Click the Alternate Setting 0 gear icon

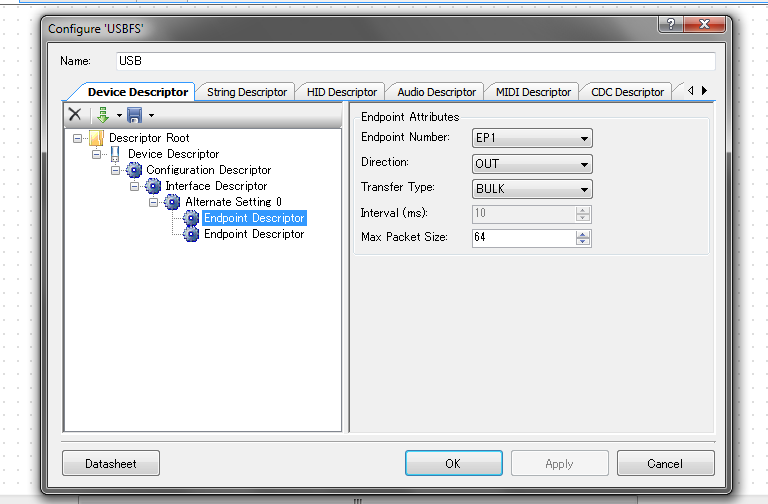172,202
